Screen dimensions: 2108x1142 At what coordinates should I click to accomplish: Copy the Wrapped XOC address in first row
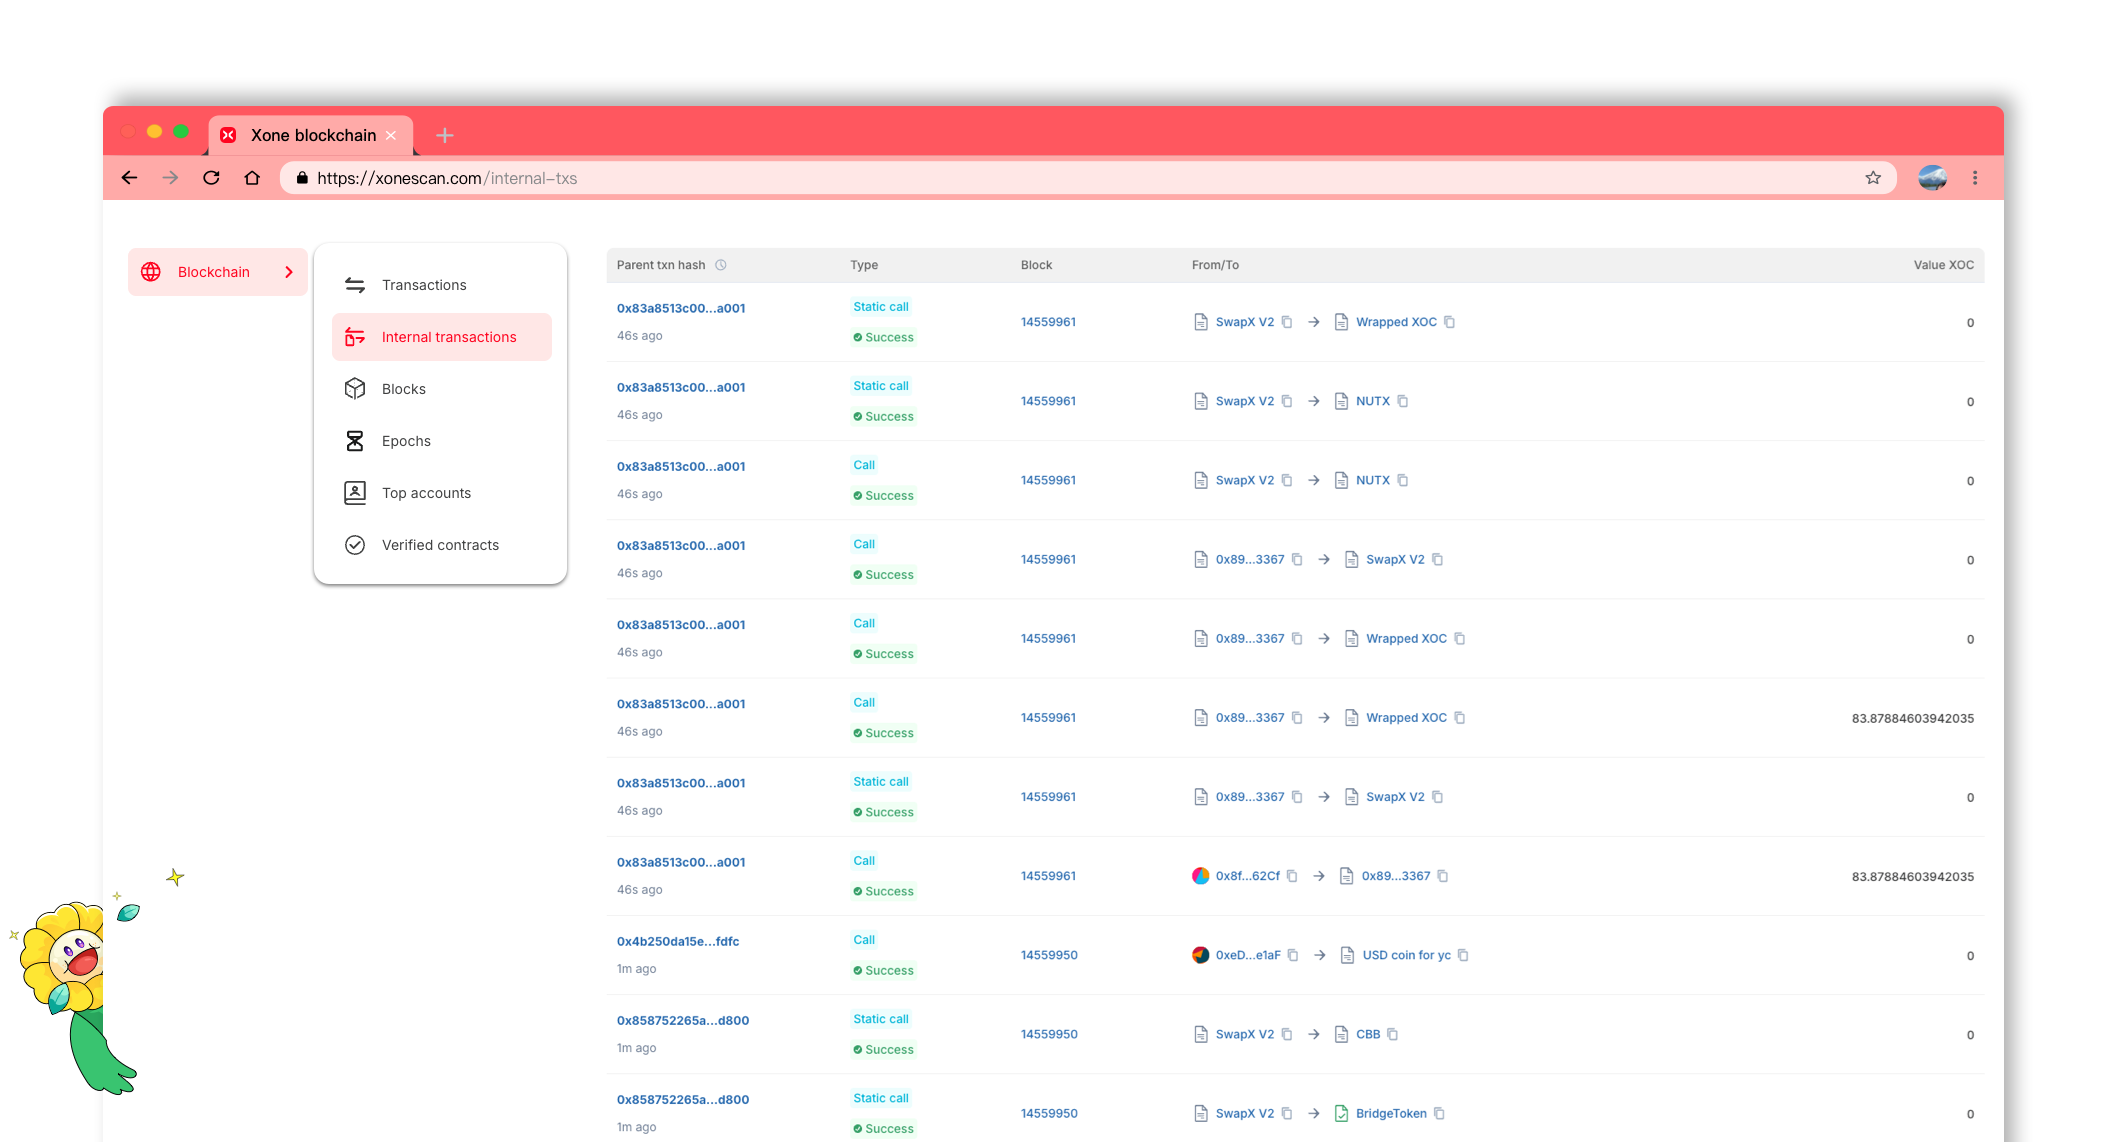[x=1450, y=322]
